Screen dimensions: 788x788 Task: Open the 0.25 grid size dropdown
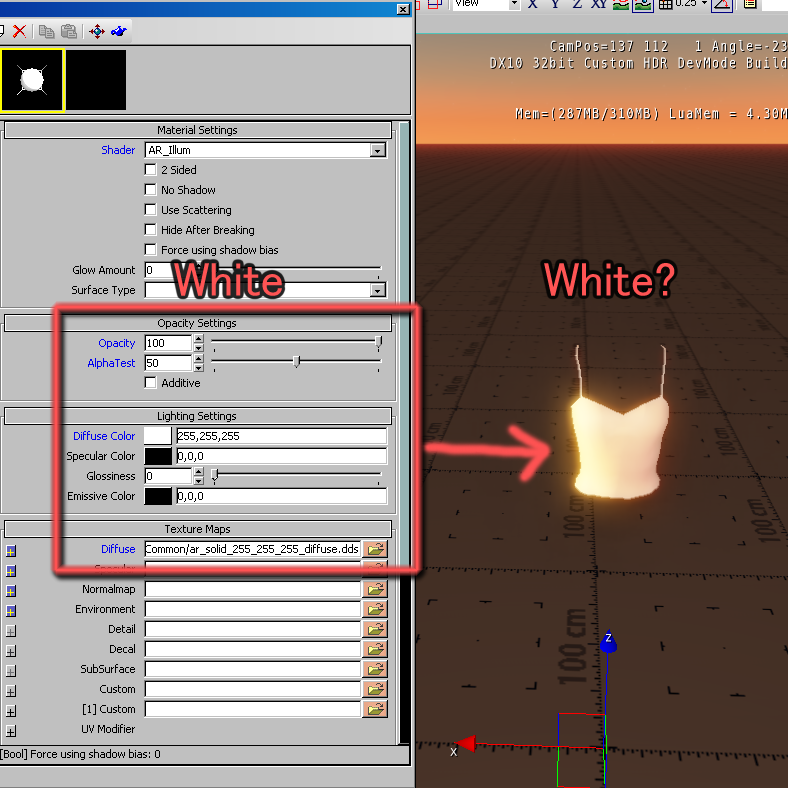point(704,4)
